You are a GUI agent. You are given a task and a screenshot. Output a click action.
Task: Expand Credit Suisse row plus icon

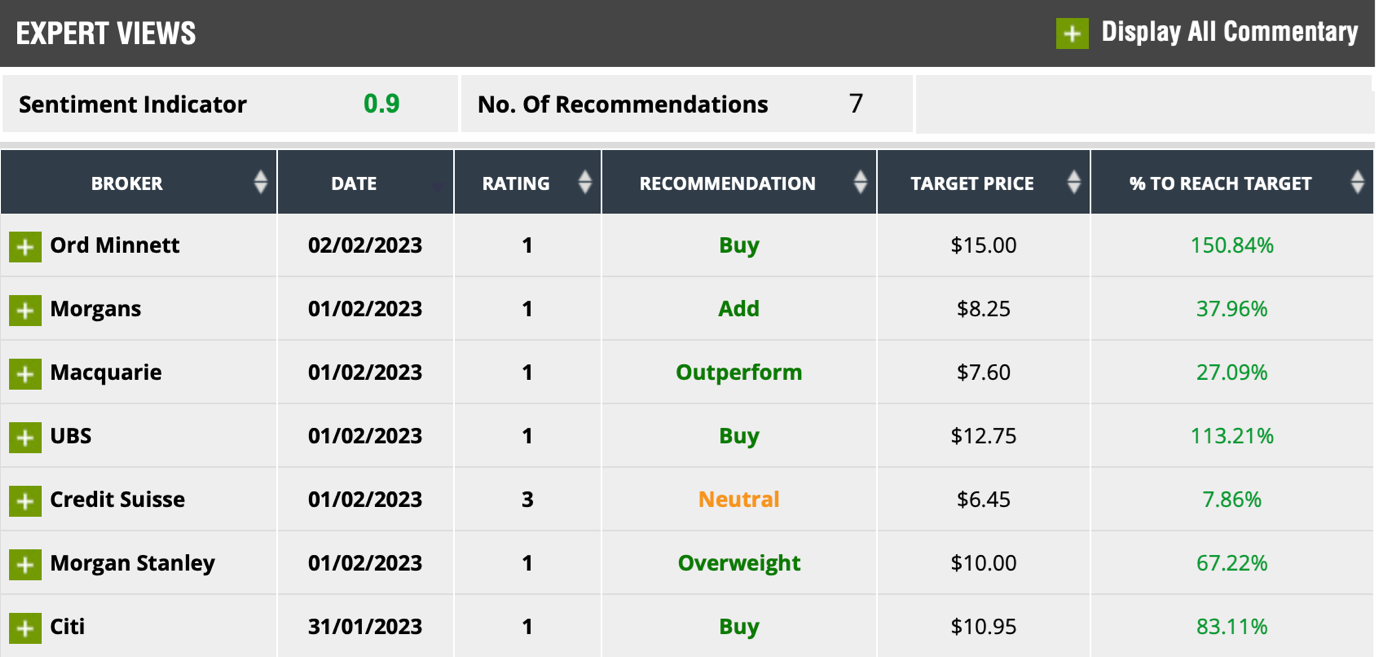click(25, 500)
